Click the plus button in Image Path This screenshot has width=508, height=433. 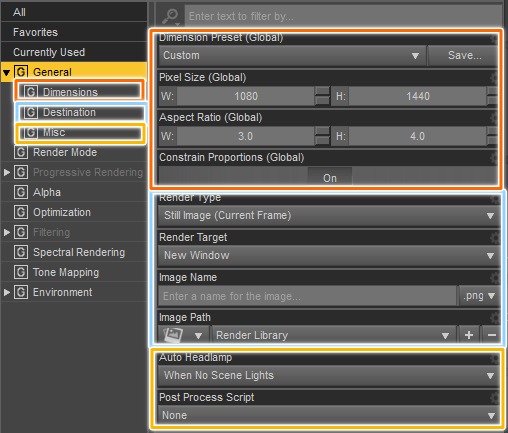tap(469, 335)
